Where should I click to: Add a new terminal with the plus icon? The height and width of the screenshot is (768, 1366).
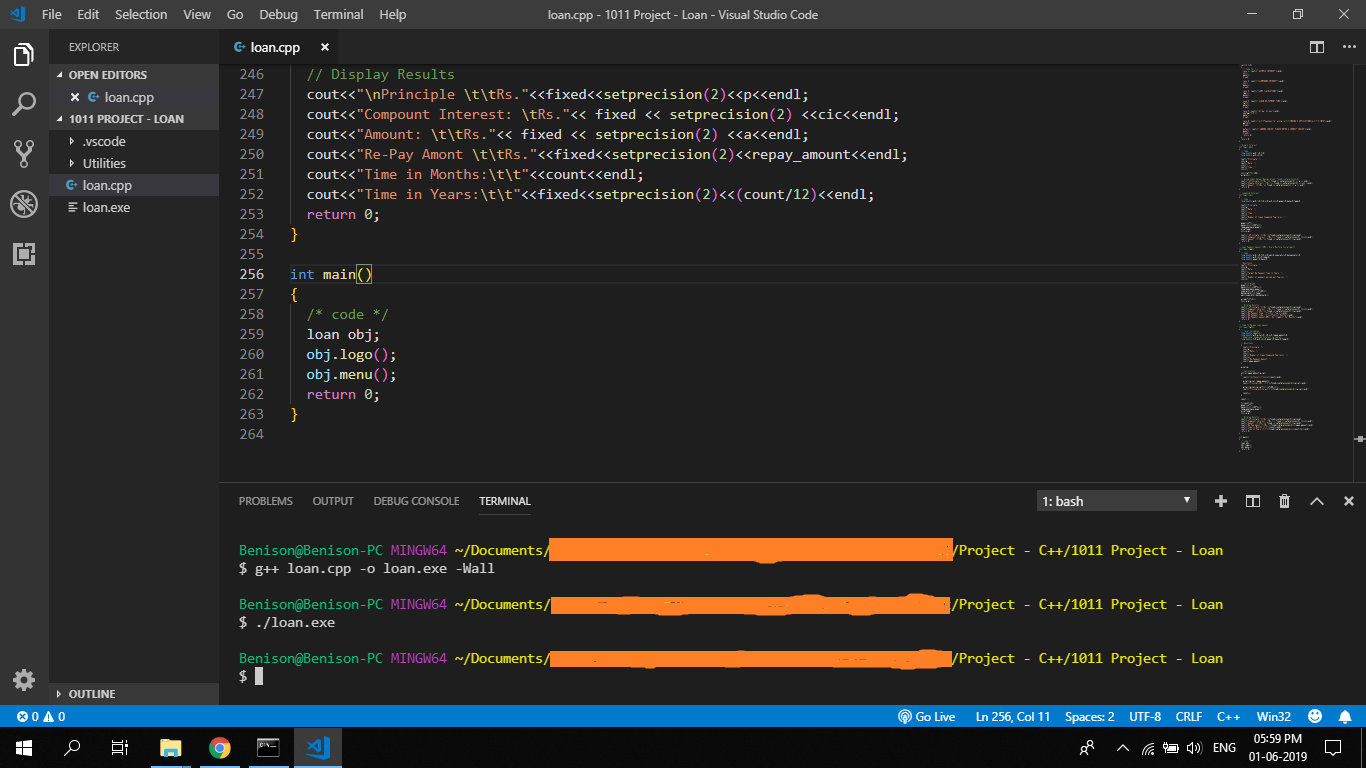pos(1220,500)
